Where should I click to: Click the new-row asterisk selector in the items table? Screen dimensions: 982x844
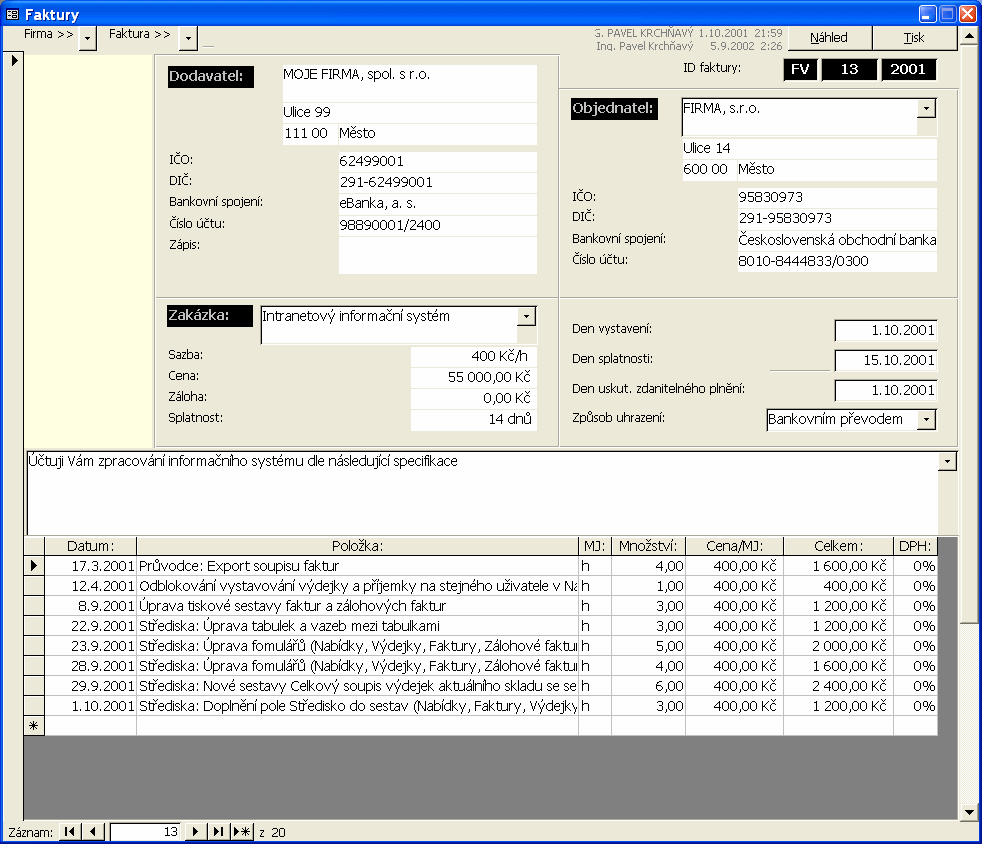(x=34, y=726)
